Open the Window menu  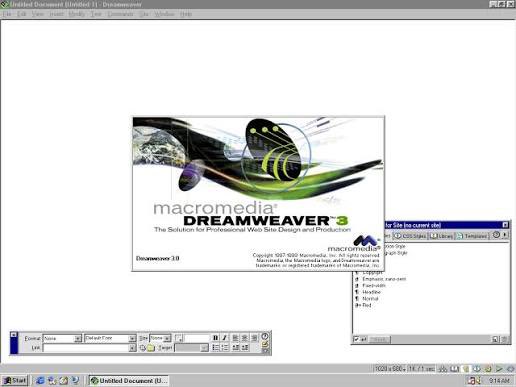pos(164,14)
